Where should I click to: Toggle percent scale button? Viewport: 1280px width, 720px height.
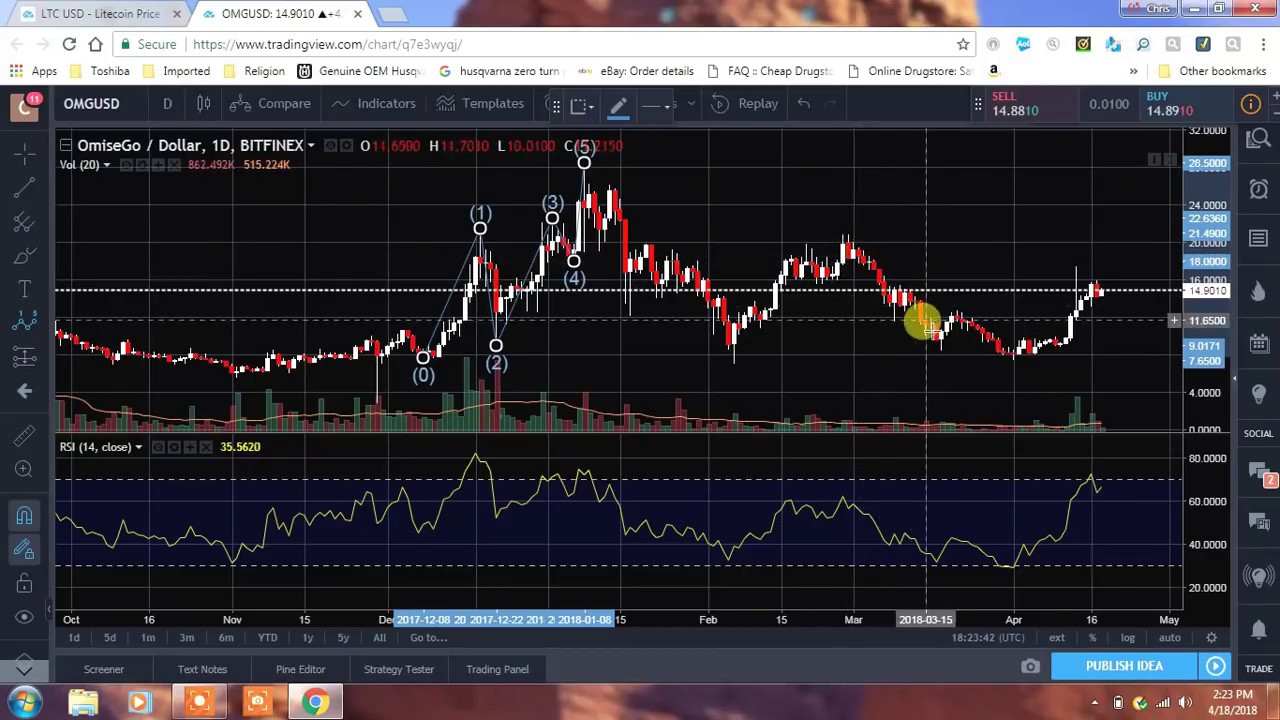click(x=1092, y=638)
